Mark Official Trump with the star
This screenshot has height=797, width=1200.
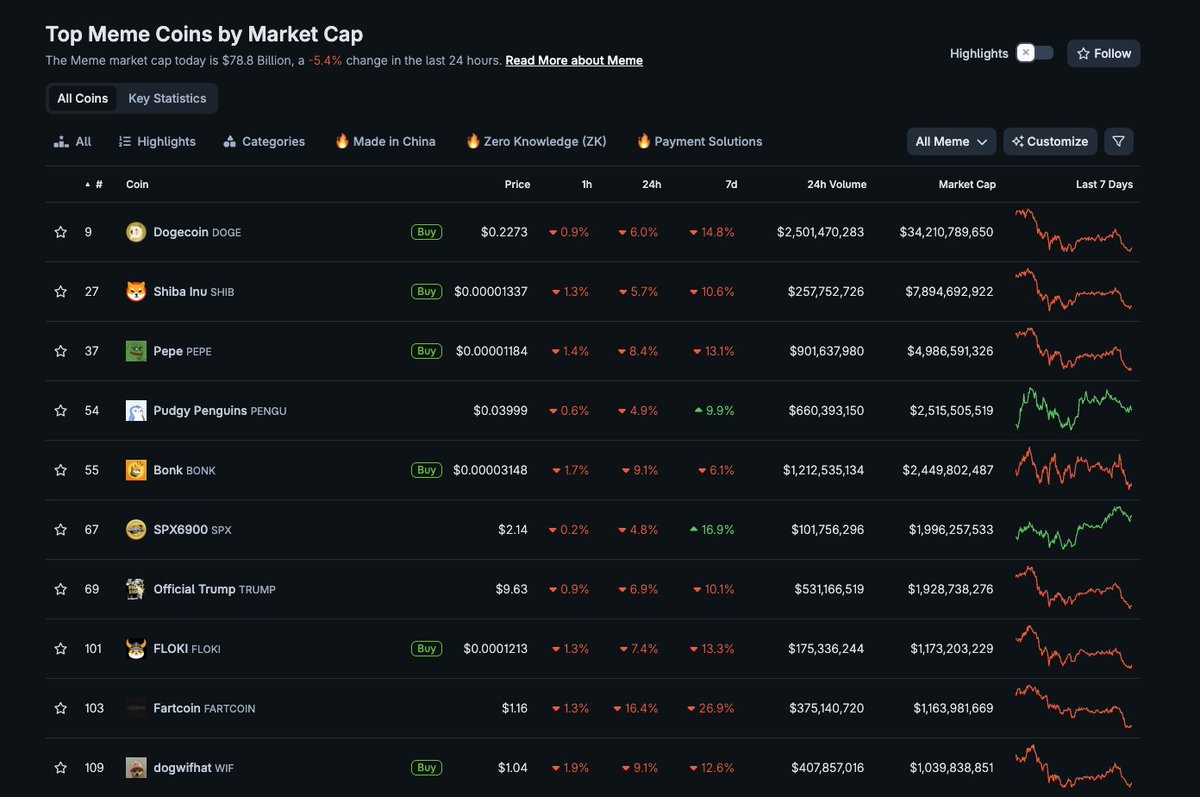pos(61,589)
